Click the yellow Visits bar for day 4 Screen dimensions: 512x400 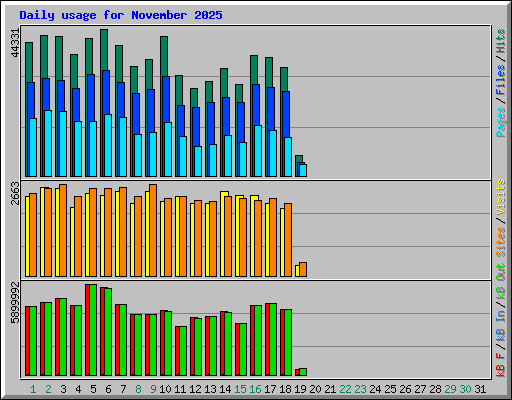coord(72,242)
